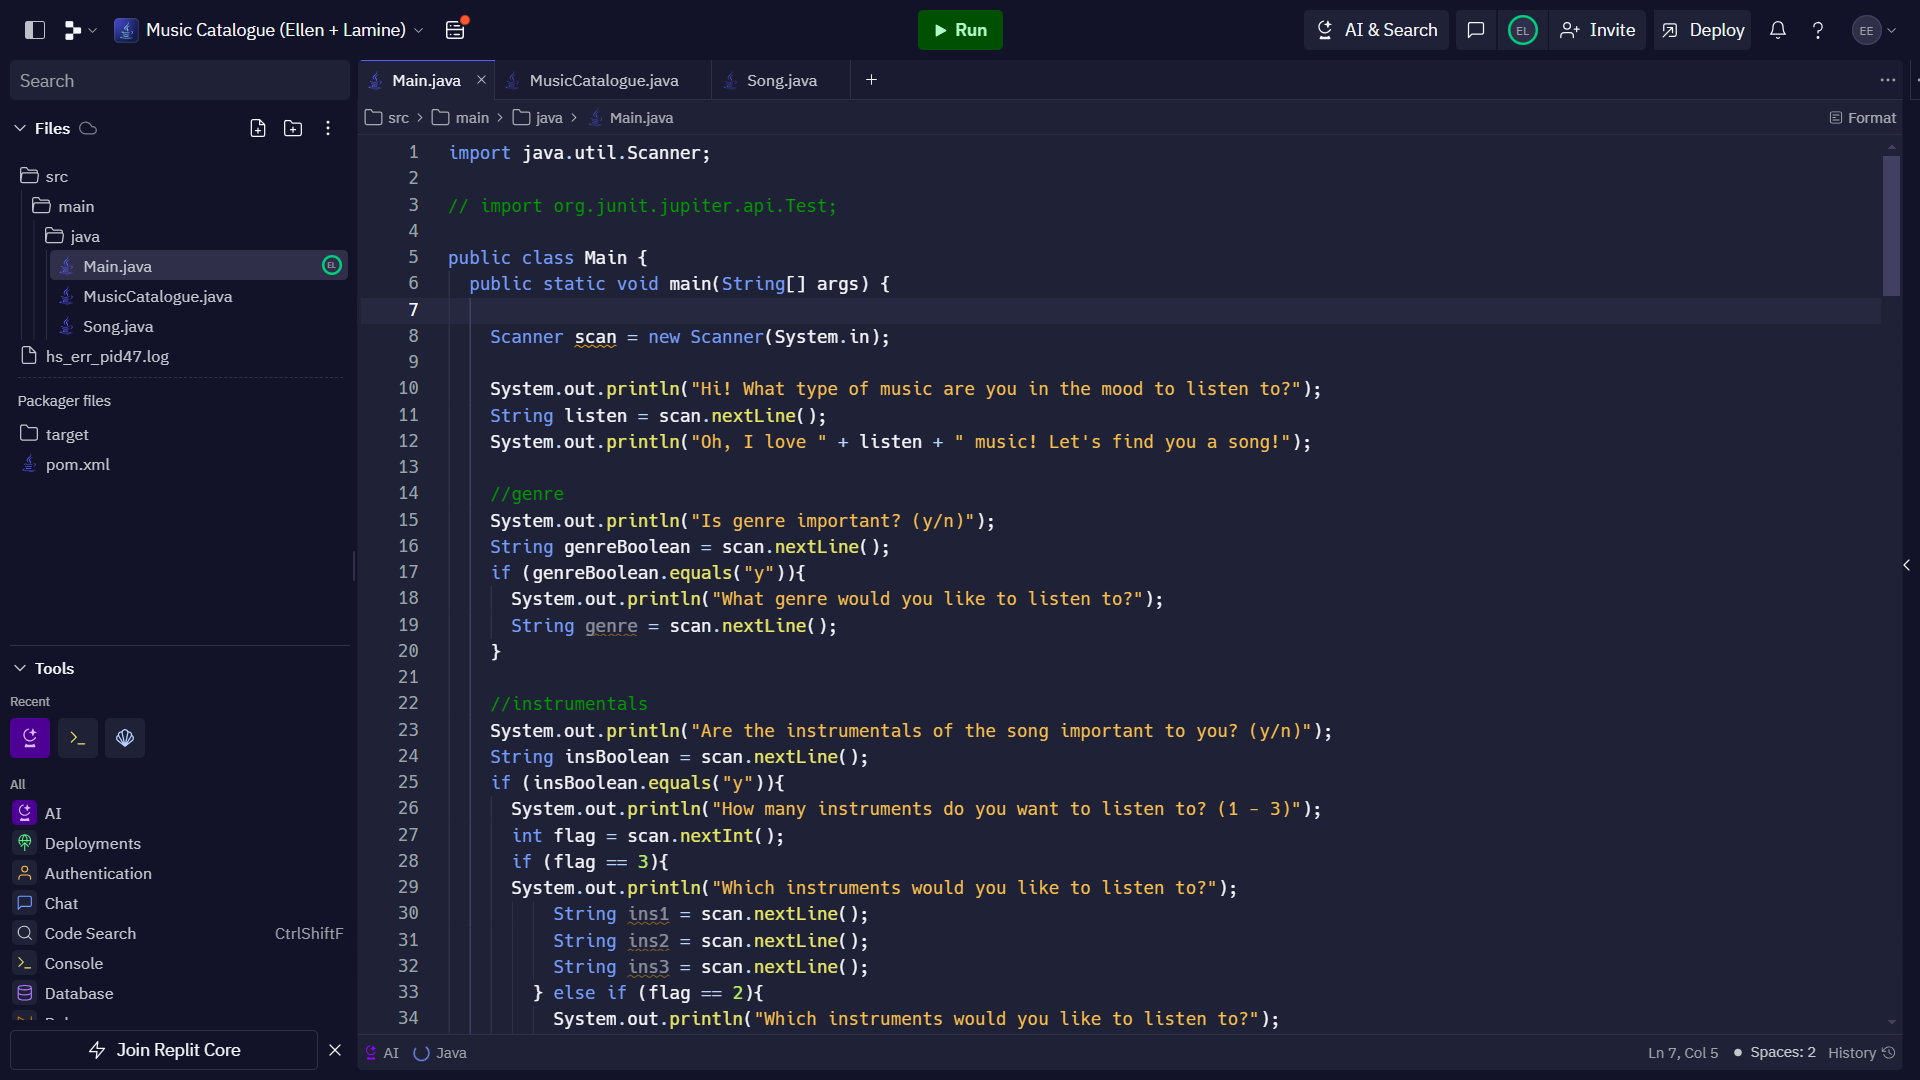Open the notifications bell

click(1778, 30)
